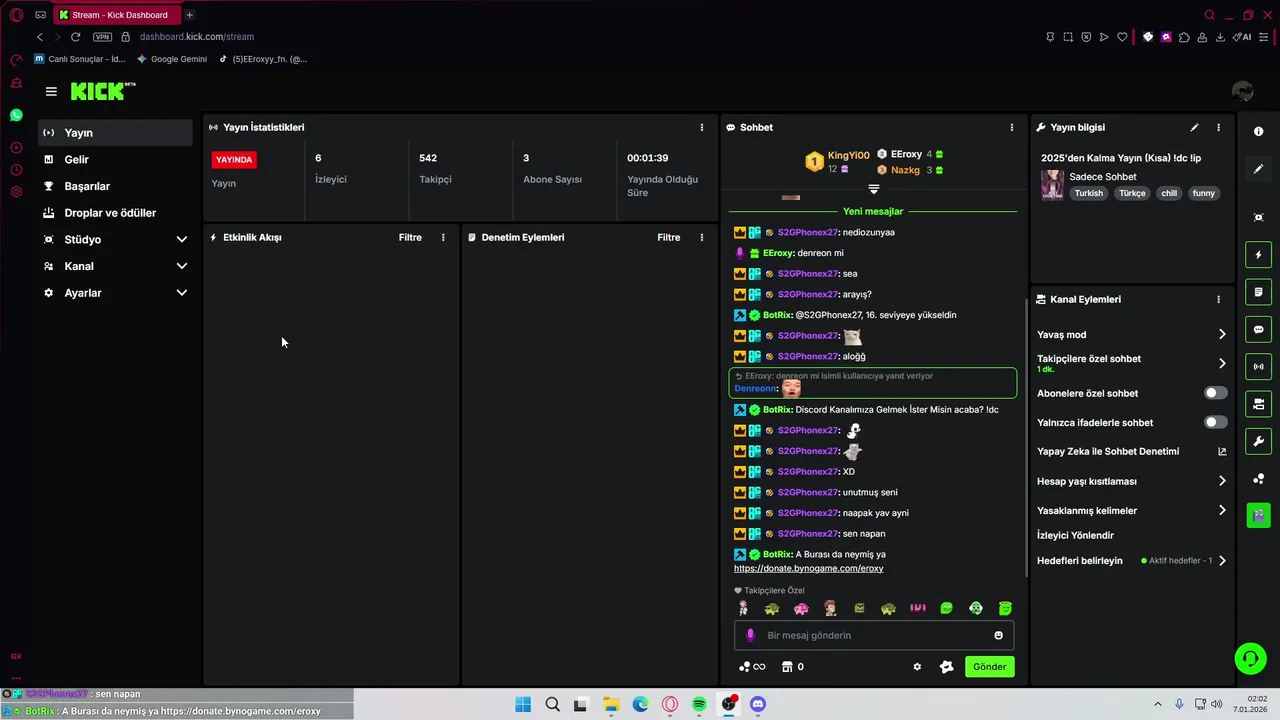
Task: Open the donate.bynogame.com/eroxy link in chat
Action: click(x=808, y=568)
